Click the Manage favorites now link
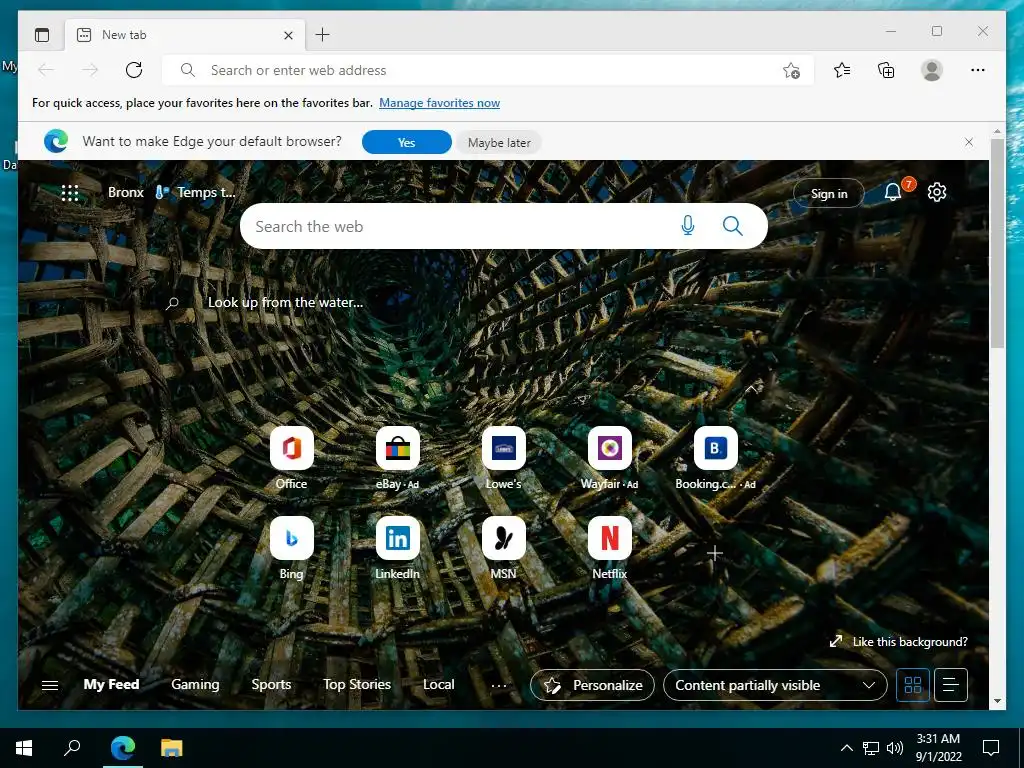Image resolution: width=1024 pixels, height=768 pixels. click(440, 103)
